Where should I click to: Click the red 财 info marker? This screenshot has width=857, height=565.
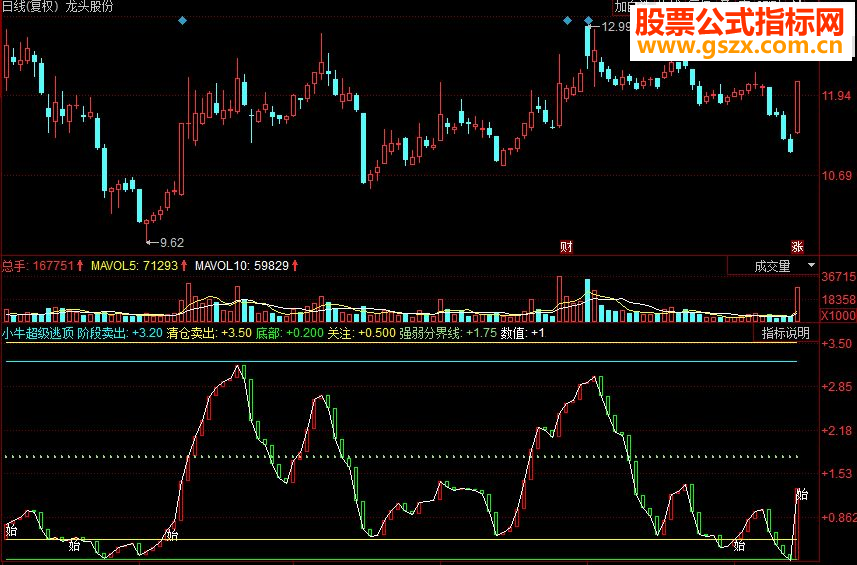pos(566,247)
